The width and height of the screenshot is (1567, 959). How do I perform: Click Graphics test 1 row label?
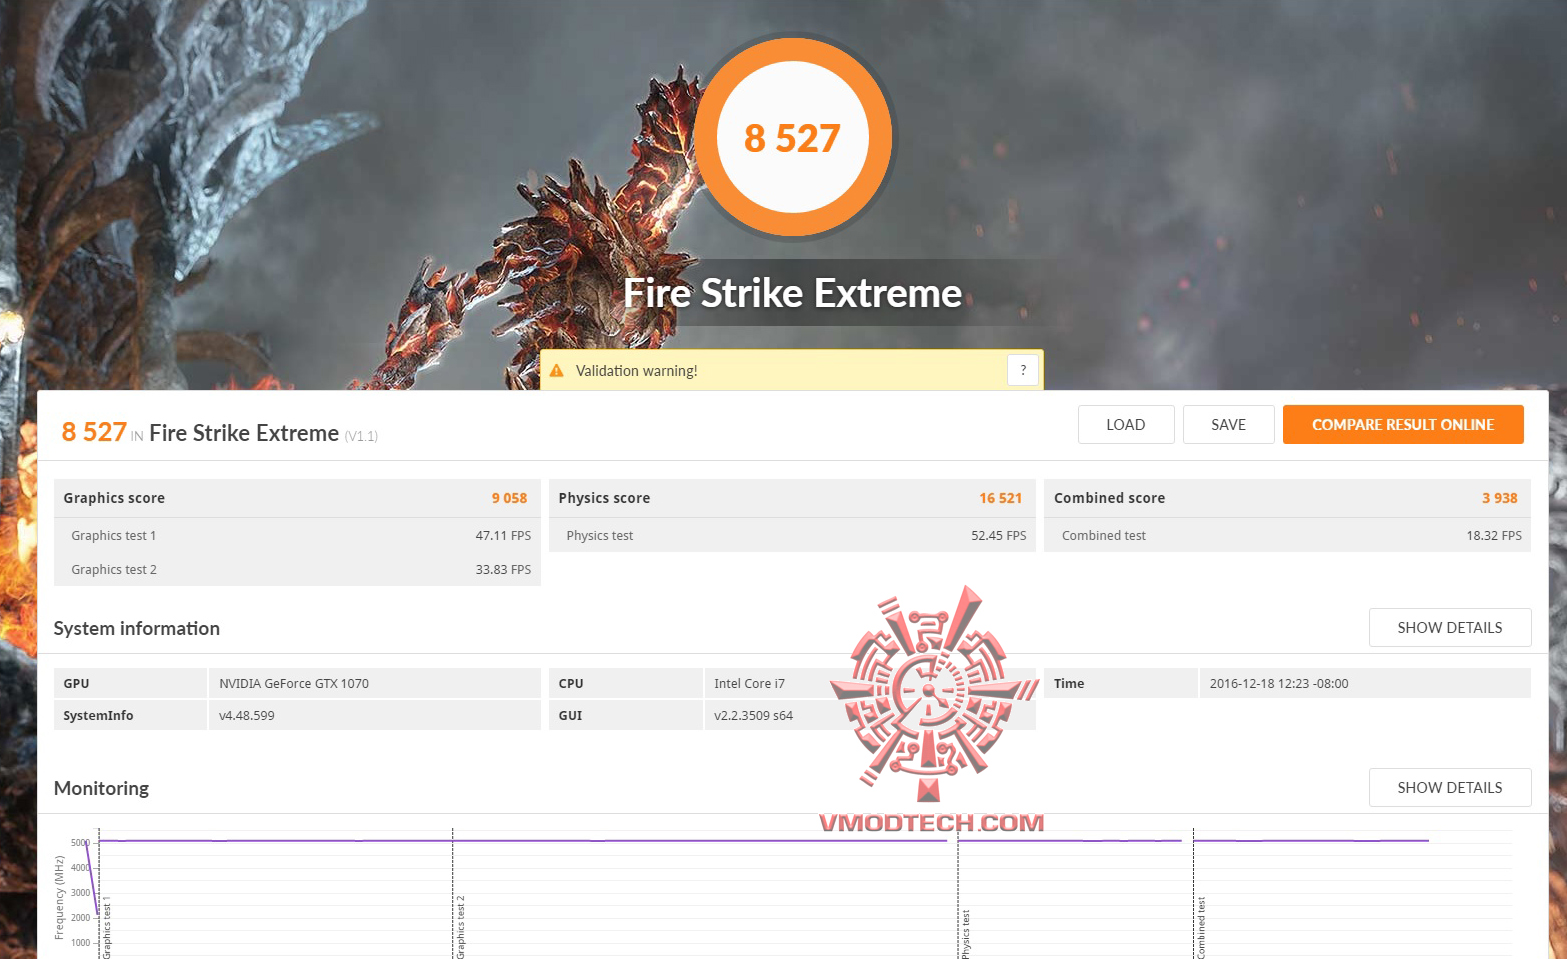click(114, 535)
